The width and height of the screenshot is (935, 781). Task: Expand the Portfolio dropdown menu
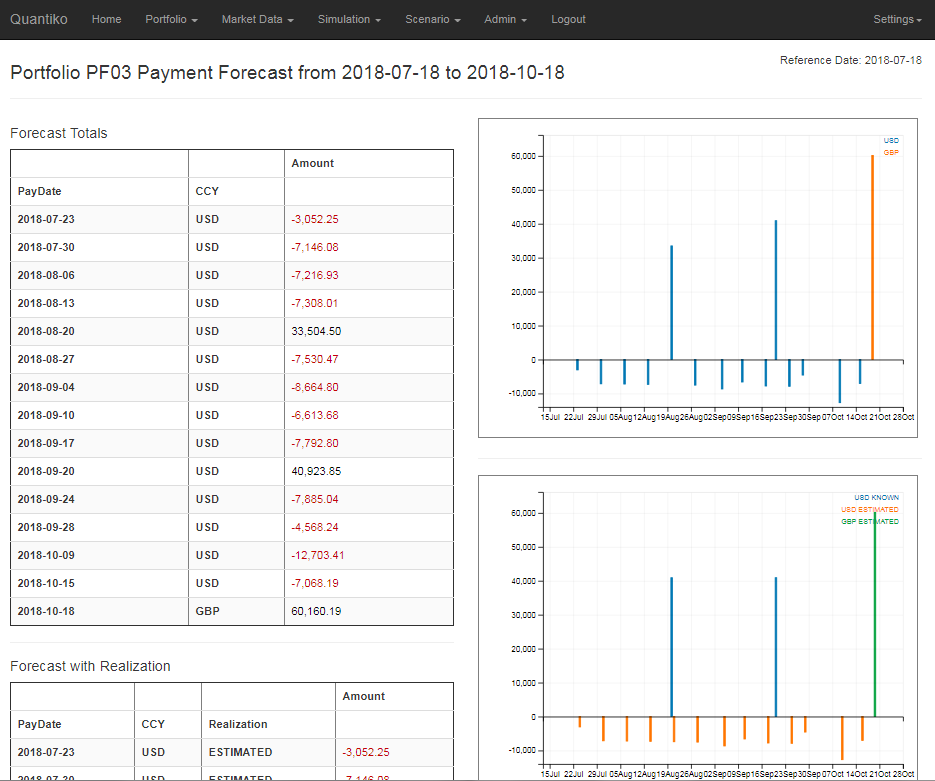coord(171,19)
